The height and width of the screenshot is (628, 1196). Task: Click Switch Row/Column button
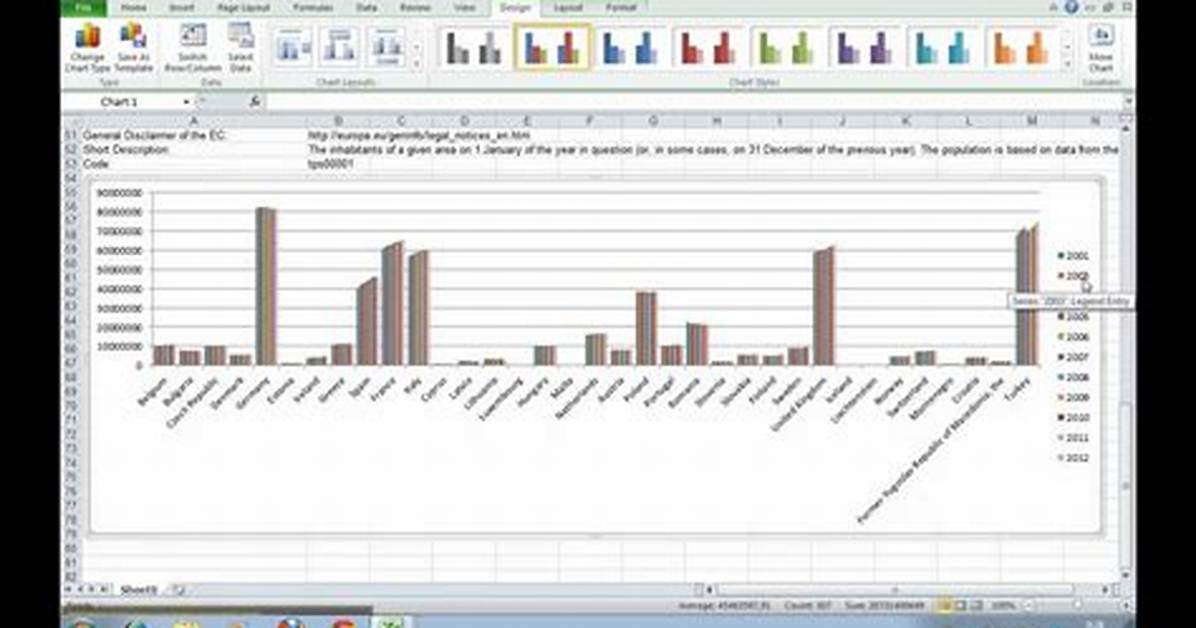click(192, 48)
